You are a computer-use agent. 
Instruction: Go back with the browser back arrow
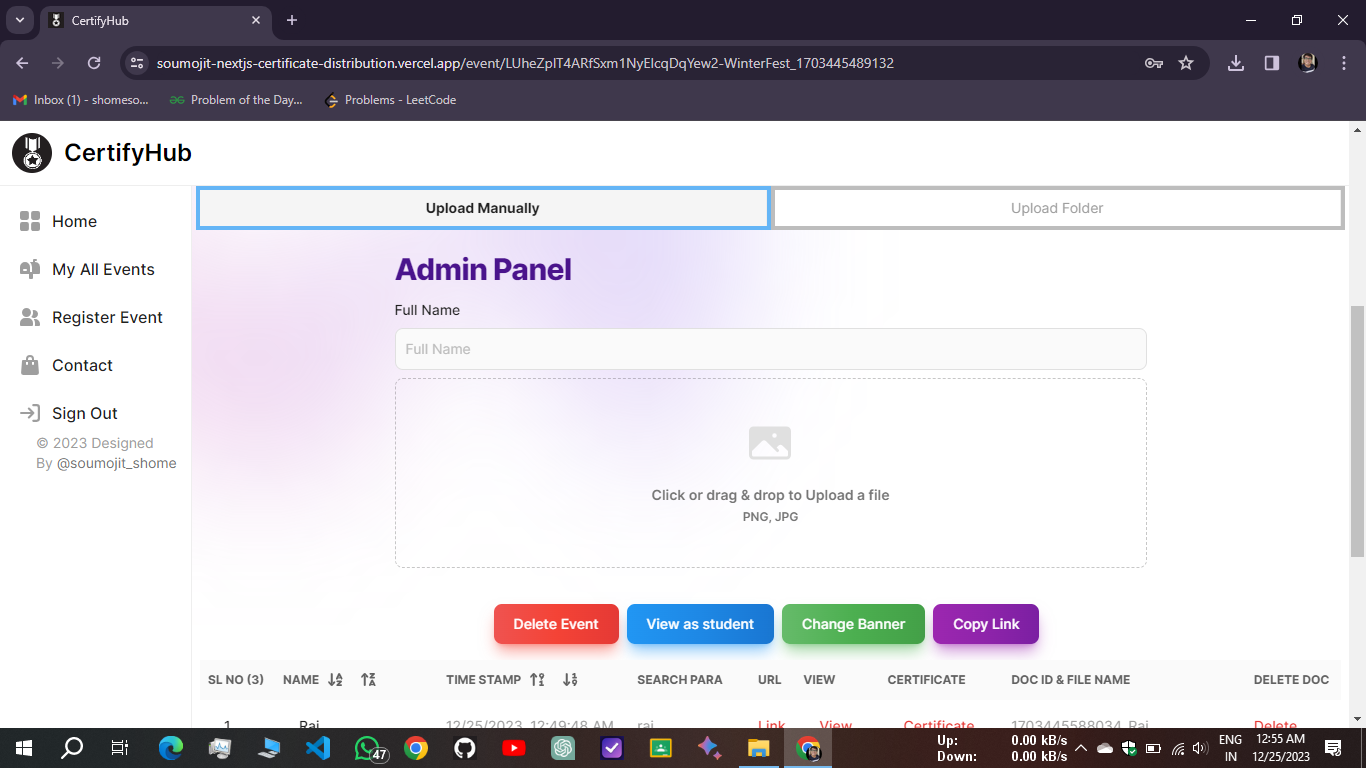pyautogui.click(x=22, y=63)
